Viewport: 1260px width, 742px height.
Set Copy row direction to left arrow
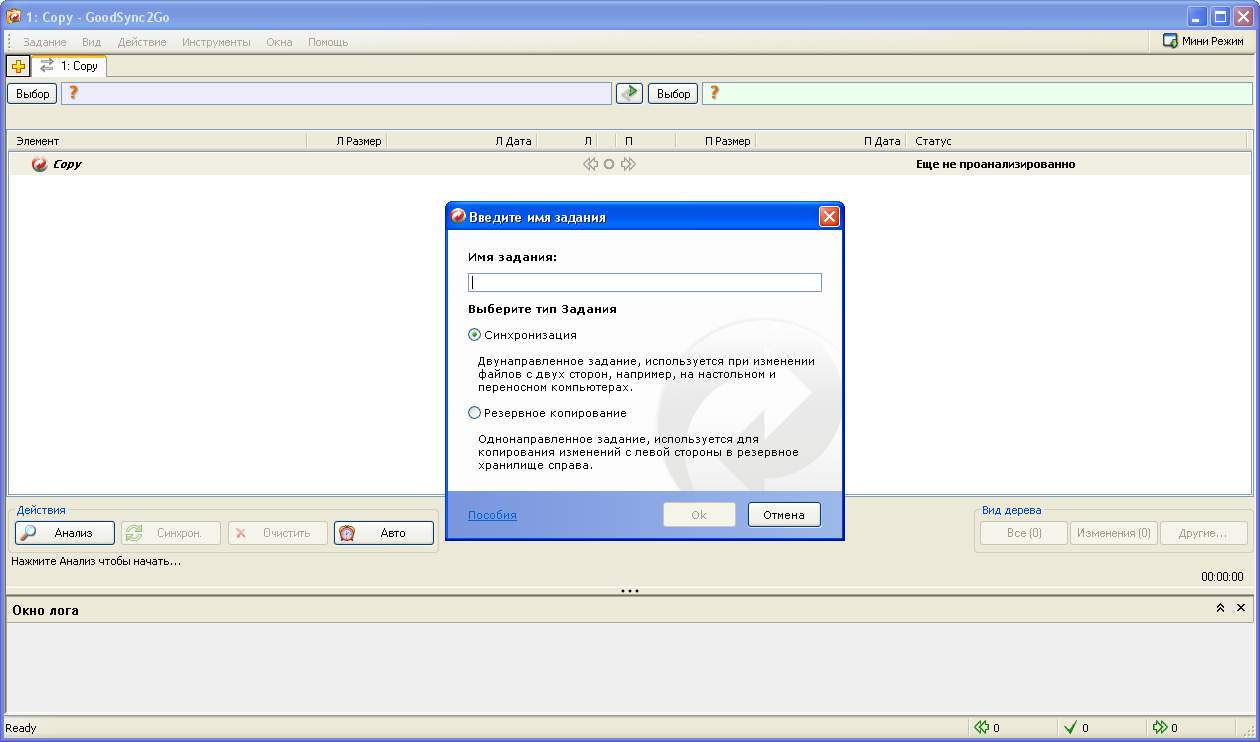pyautogui.click(x=590, y=164)
